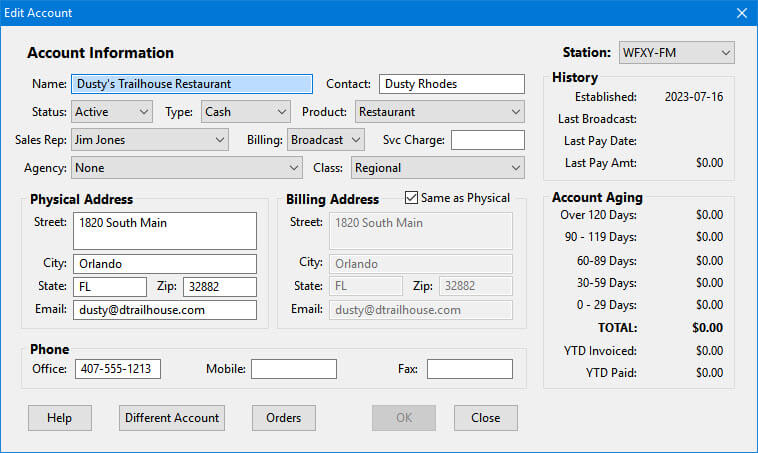Screen dimensions: 758x453
Task: Expand the Product dropdown showing Restaurant
Action: [x=438, y=112]
